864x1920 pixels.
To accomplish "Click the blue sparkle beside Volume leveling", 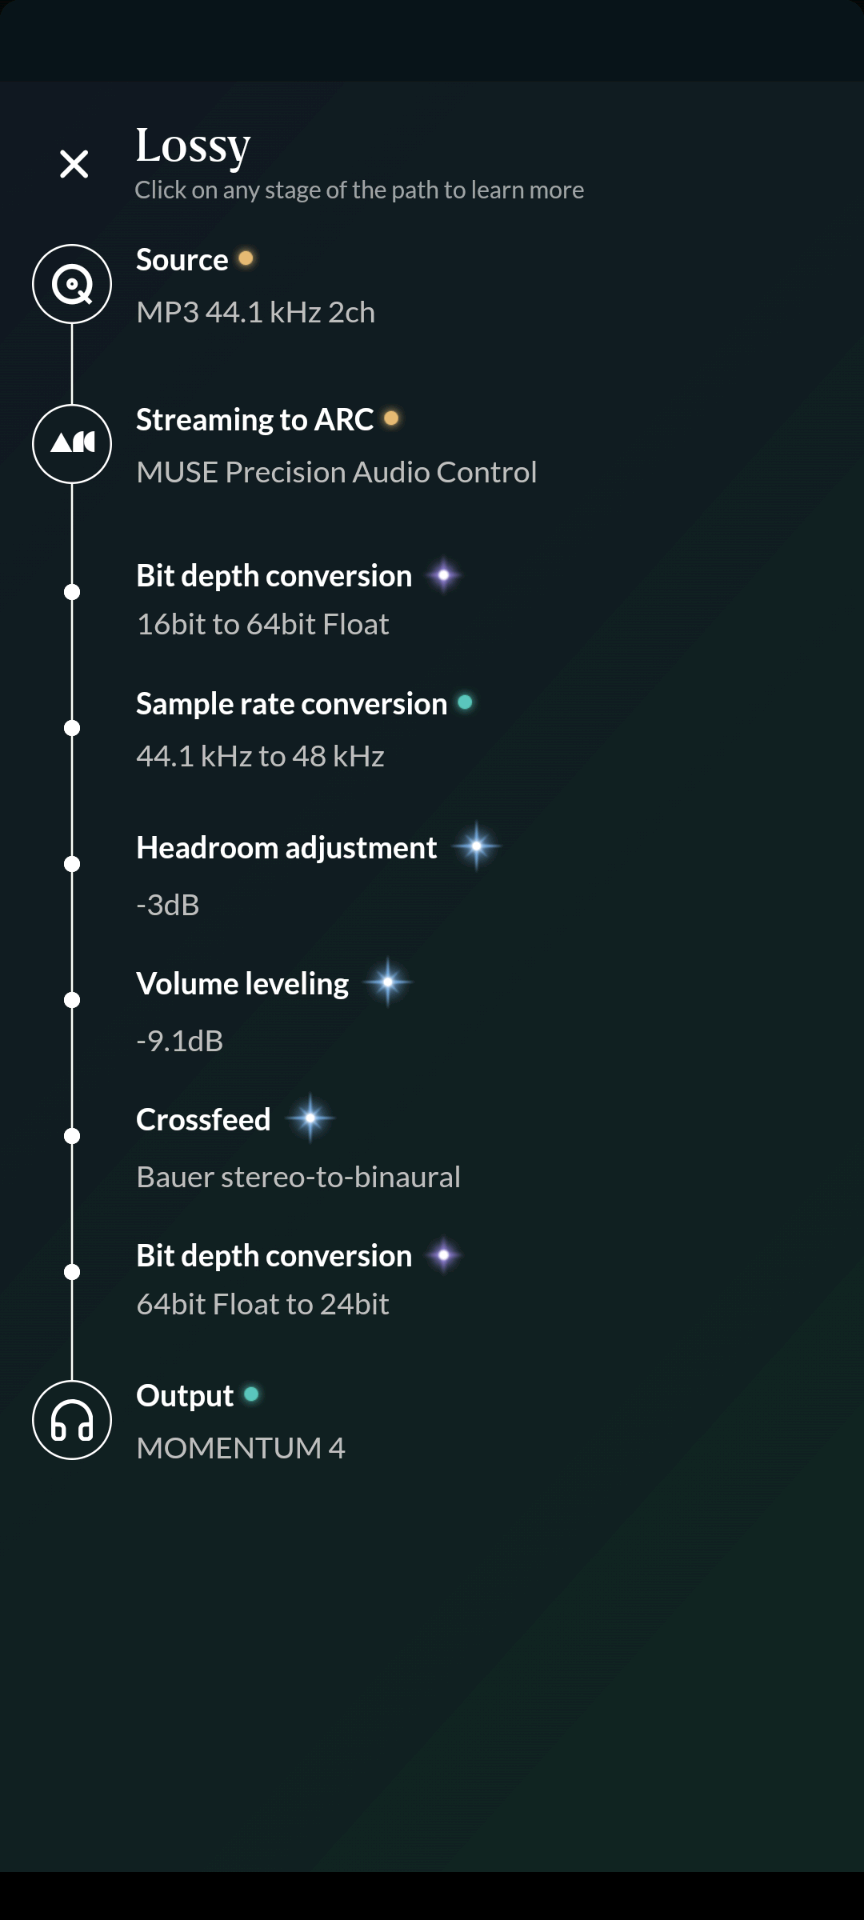I will click(x=388, y=983).
